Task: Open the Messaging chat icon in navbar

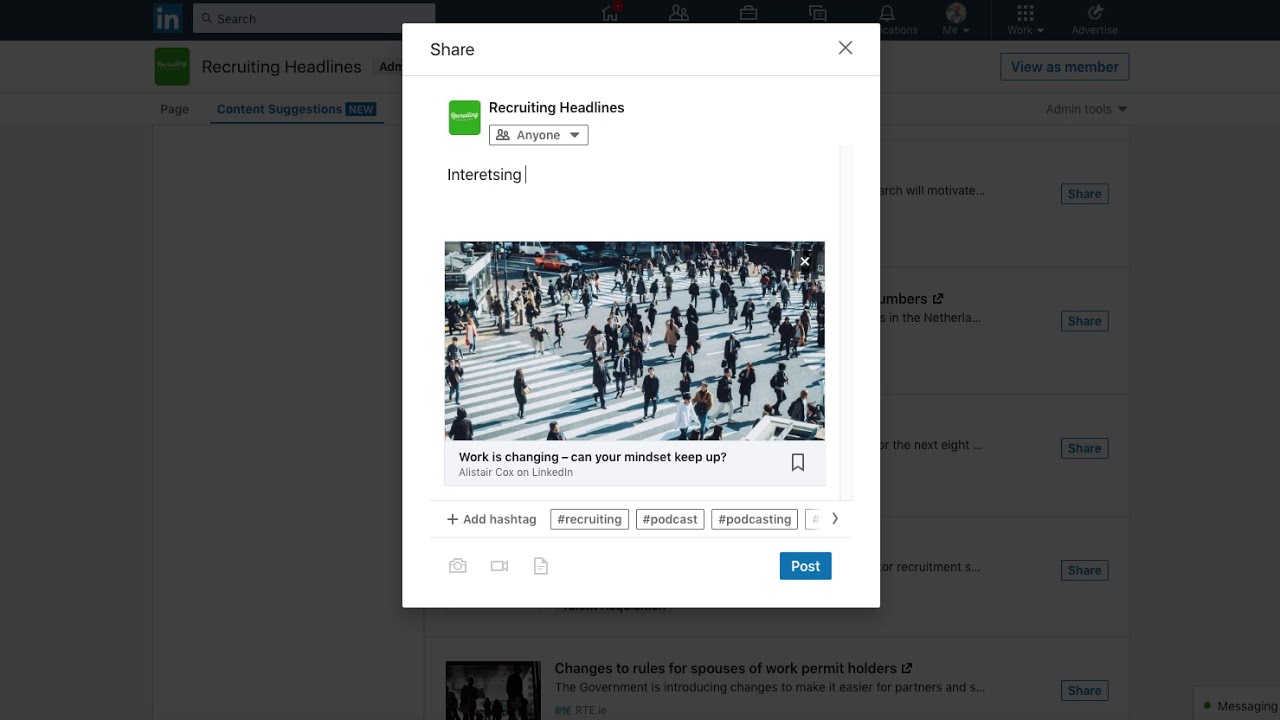Action: [x=818, y=13]
